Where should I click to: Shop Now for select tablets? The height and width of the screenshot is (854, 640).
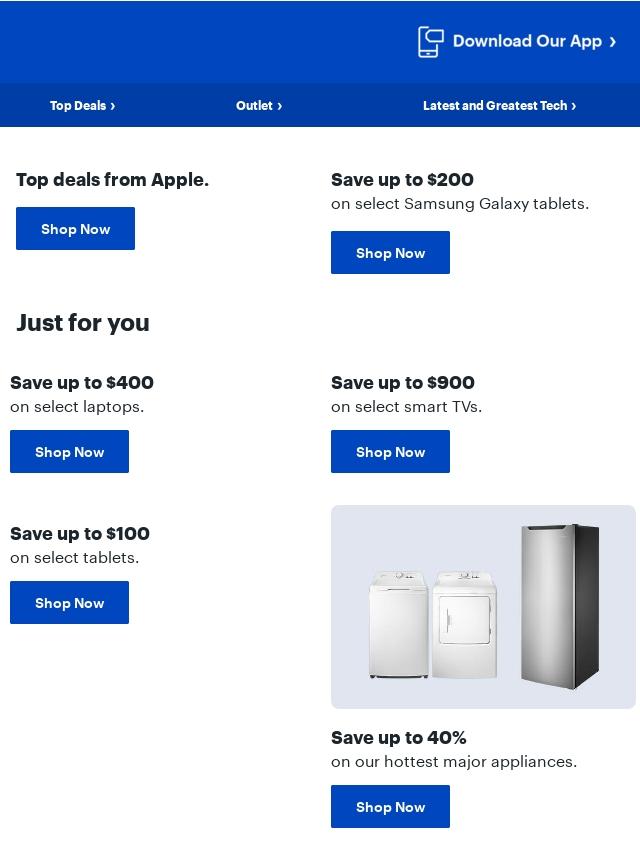click(x=69, y=602)
